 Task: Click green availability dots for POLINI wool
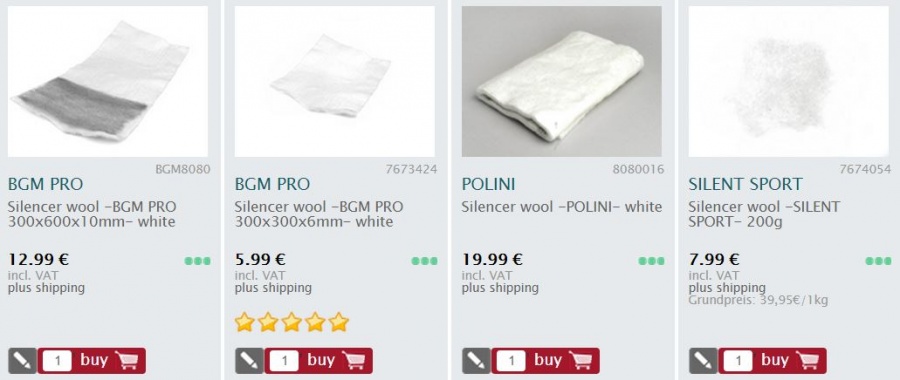pos(651,261)
